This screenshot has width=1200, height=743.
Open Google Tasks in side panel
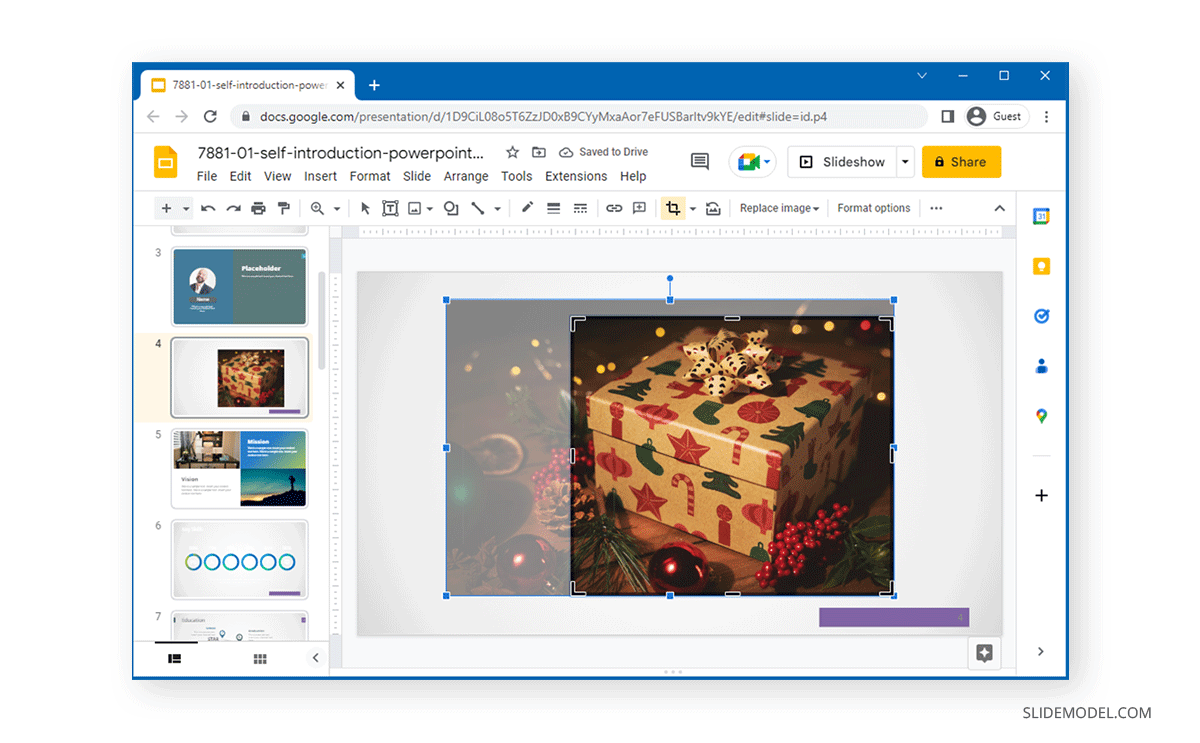point(1041,316)
